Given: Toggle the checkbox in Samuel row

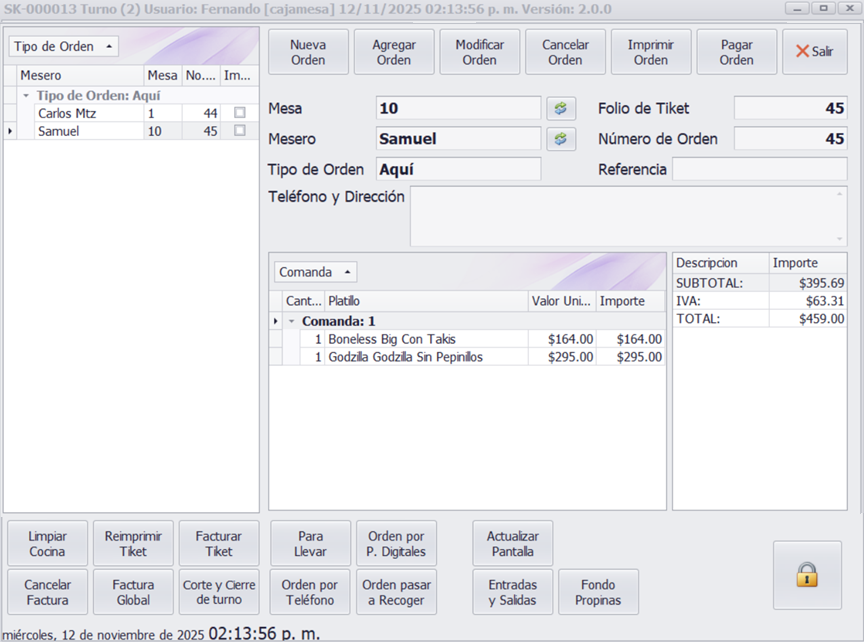Looking at the screenshot, I should click(x=239, y=131).
